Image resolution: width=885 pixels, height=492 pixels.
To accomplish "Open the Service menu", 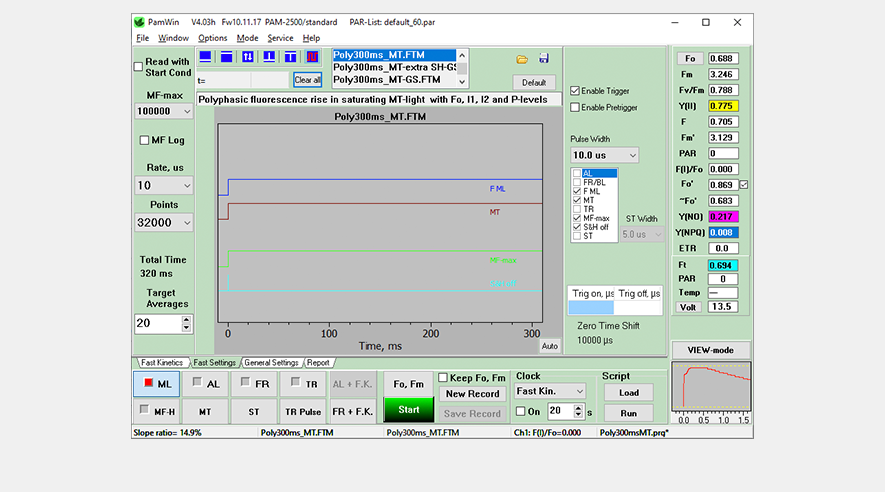I will pos(280,38).
